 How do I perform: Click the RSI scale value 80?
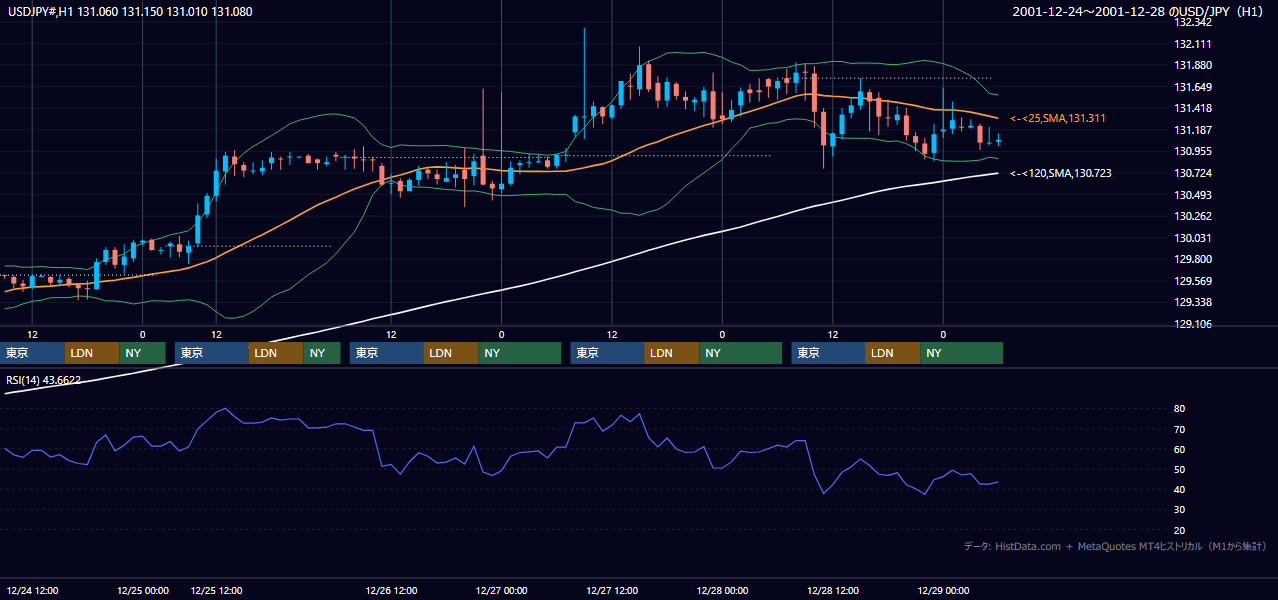(1180, 409)
